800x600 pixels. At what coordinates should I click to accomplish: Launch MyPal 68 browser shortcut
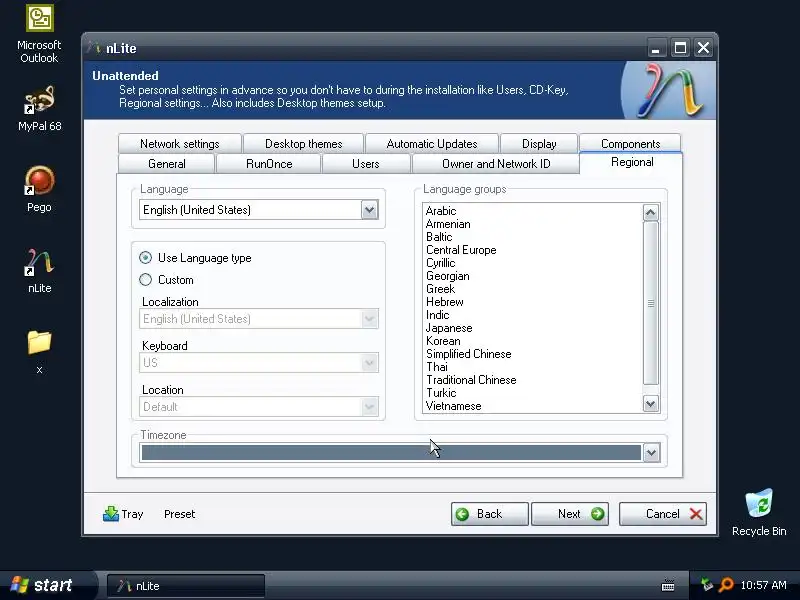[x=39, y=109]
